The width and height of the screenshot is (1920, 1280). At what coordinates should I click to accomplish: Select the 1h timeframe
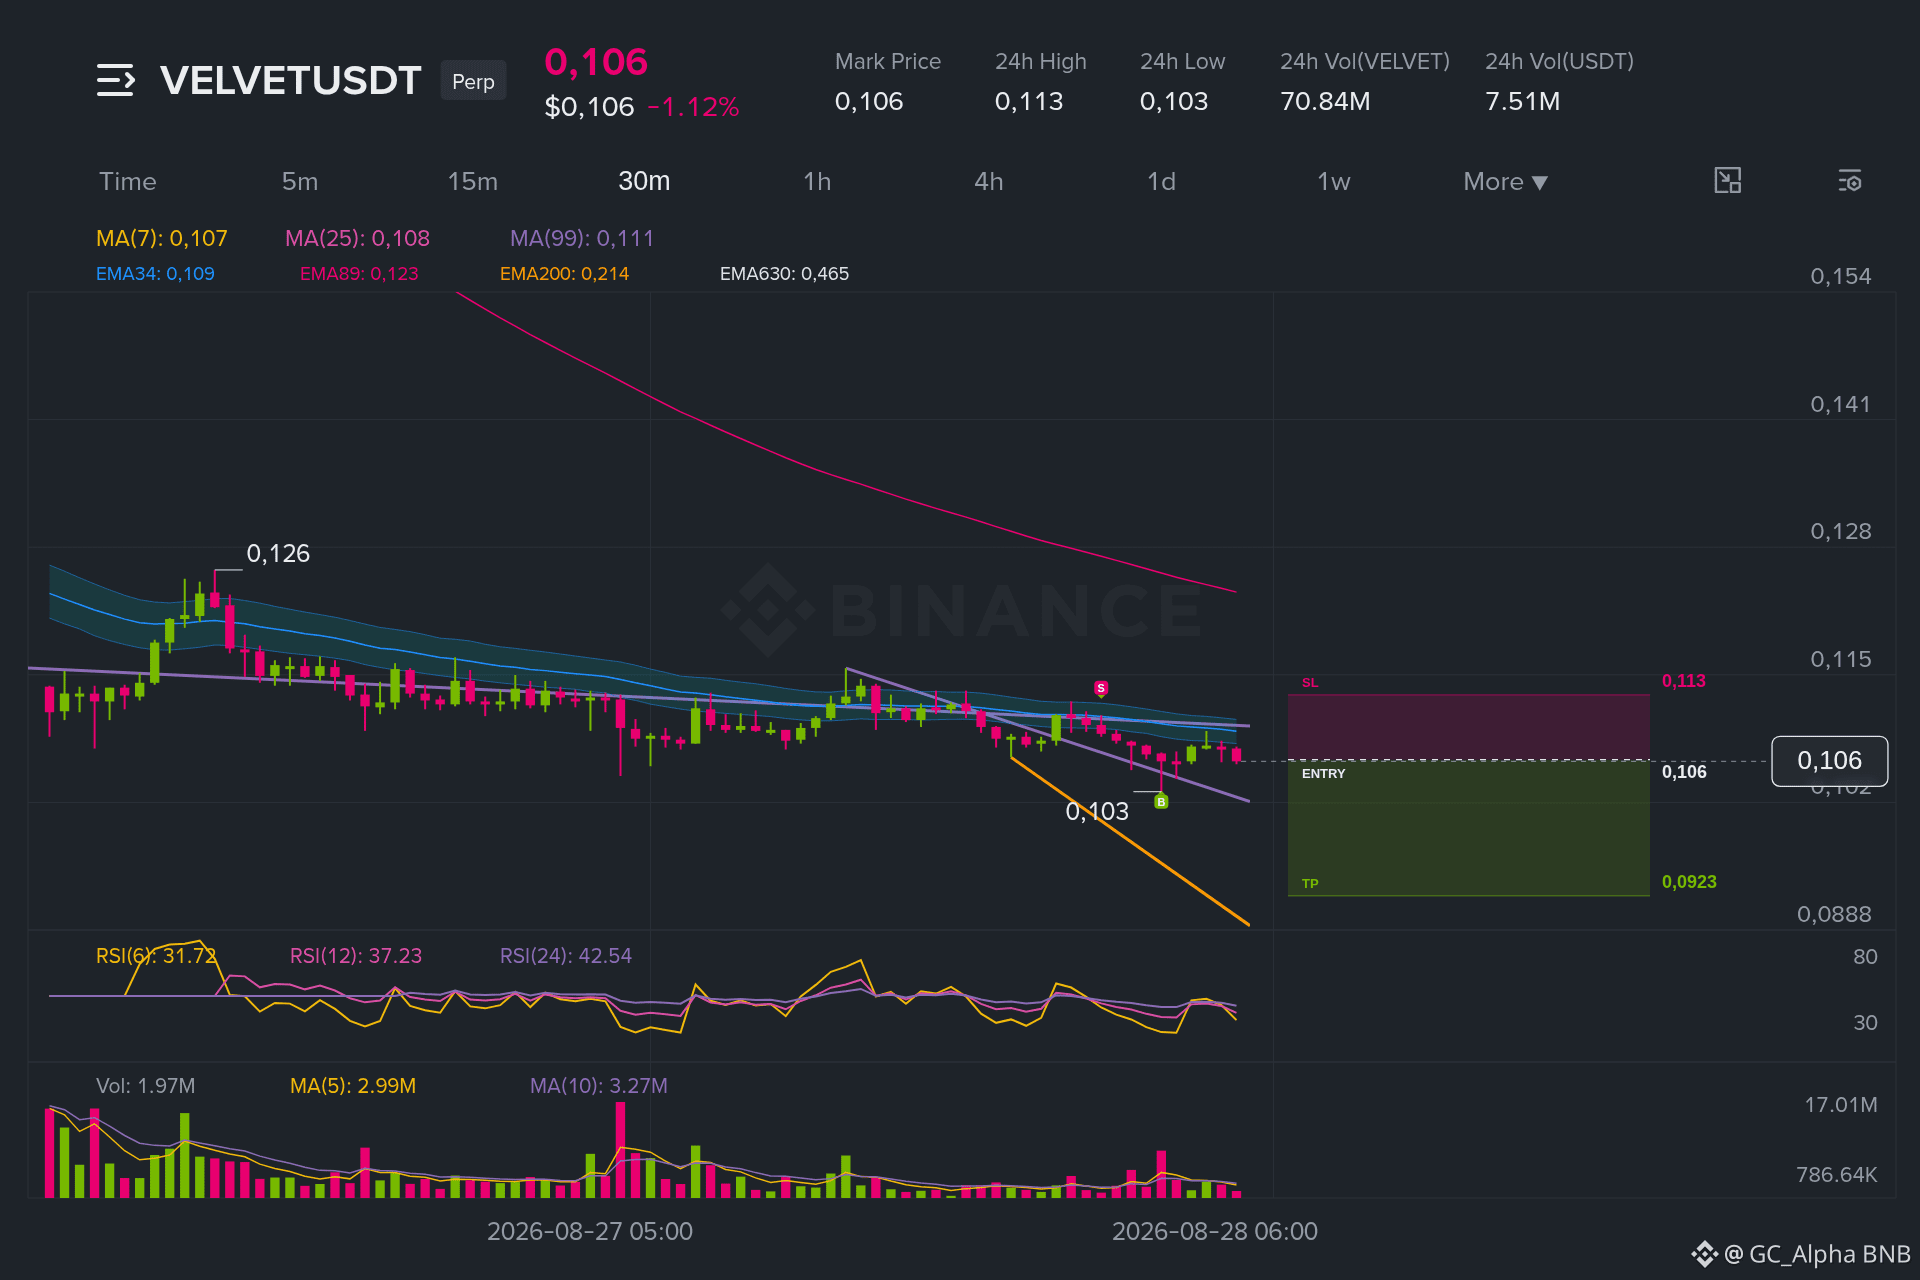(x=817, y=182)
